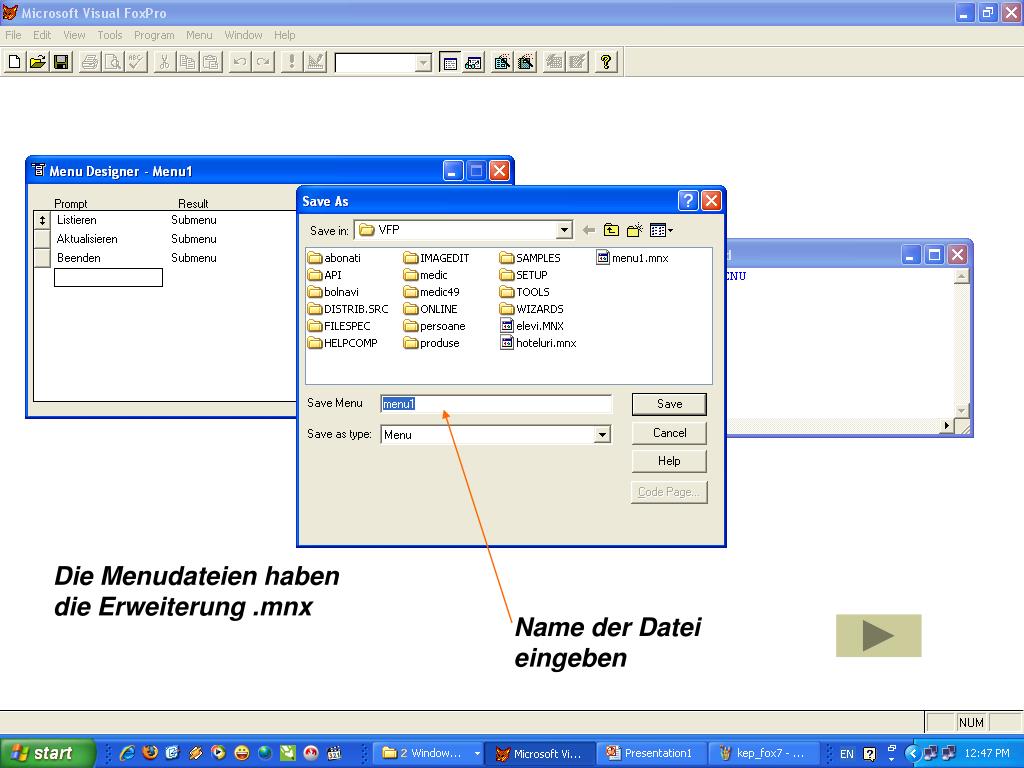Click the Modify Form toolbar icon

pyautogui.click(x=315, y=62)
